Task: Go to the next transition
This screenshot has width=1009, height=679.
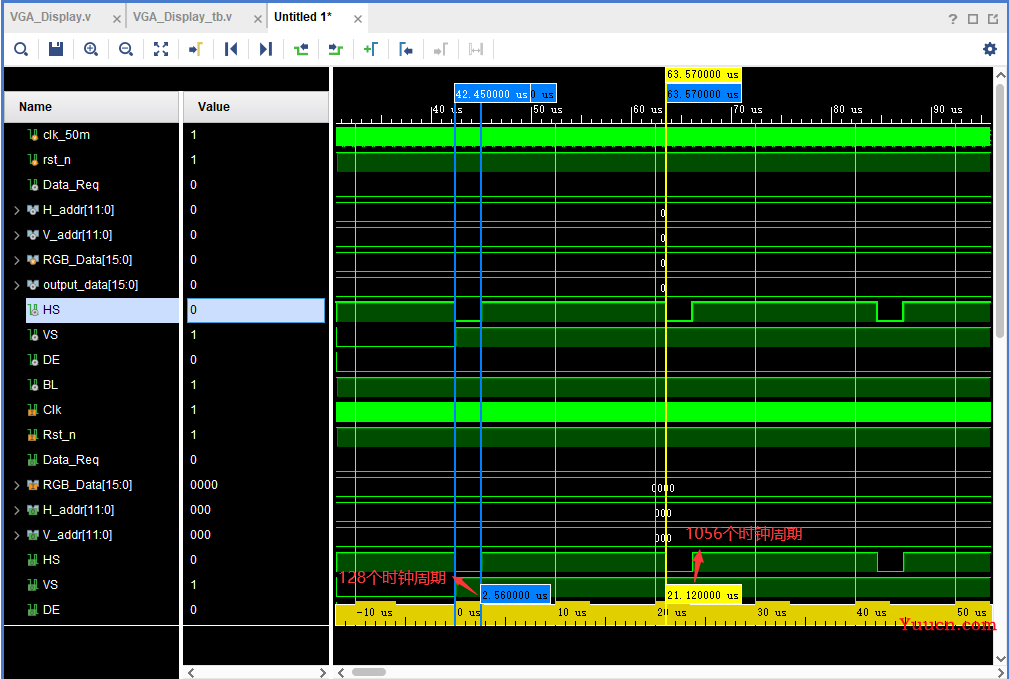Action: pos(335,50)
